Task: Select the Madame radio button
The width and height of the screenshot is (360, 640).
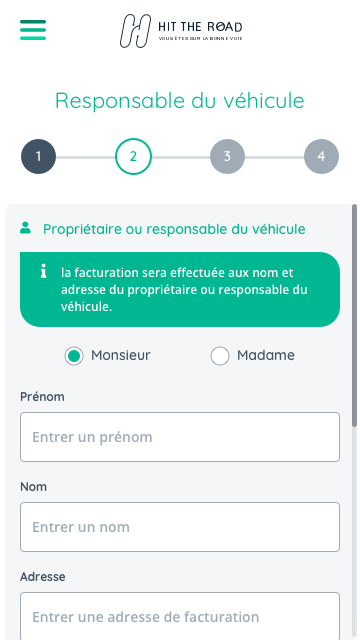Action: click(x=220, y=356)
